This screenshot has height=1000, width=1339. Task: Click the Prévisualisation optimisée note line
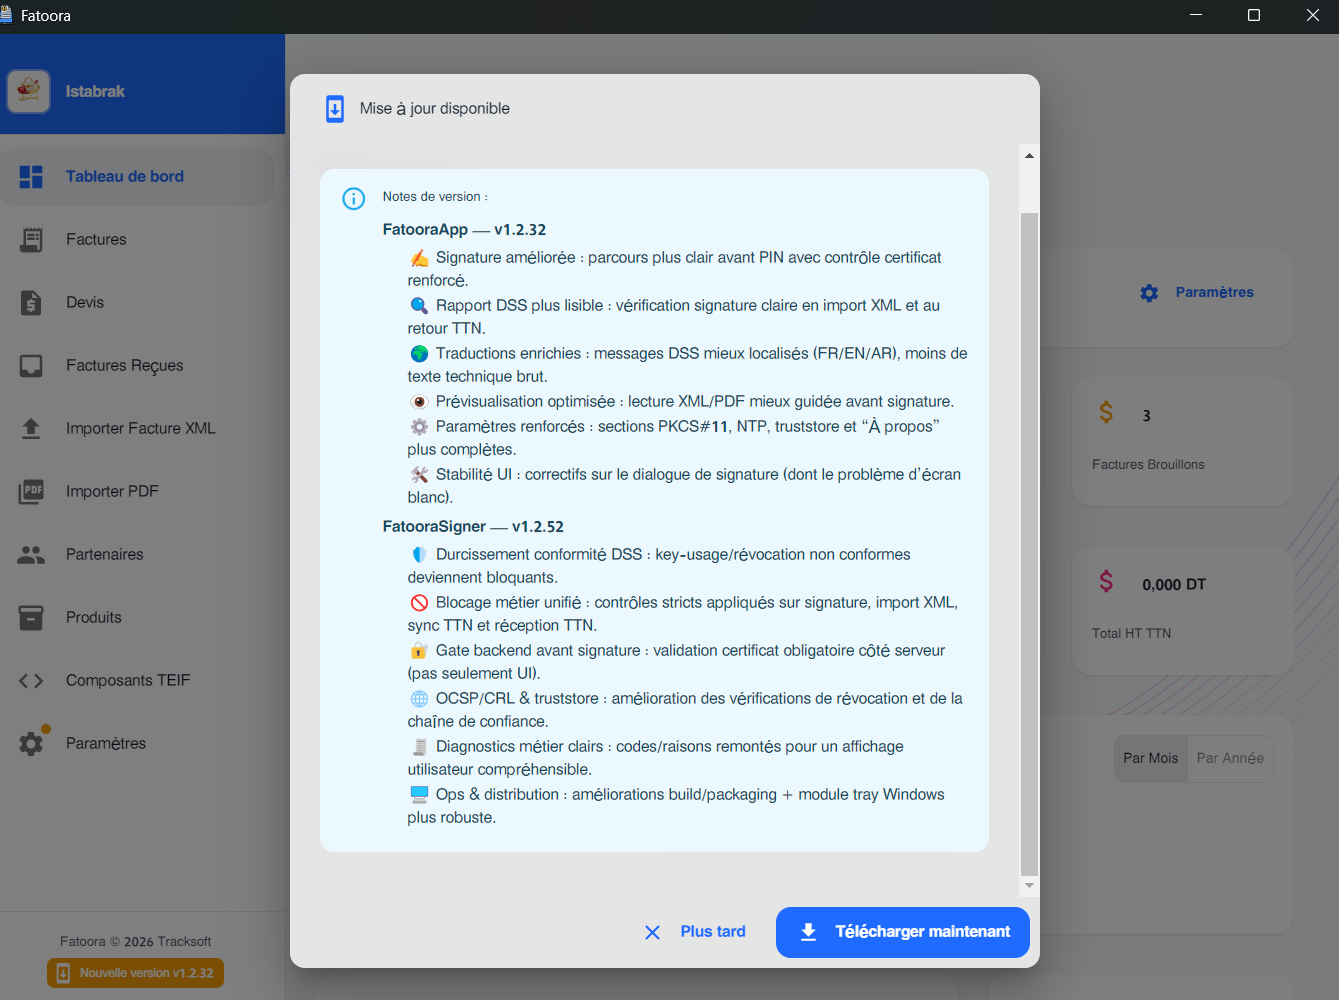pos(682,402)
